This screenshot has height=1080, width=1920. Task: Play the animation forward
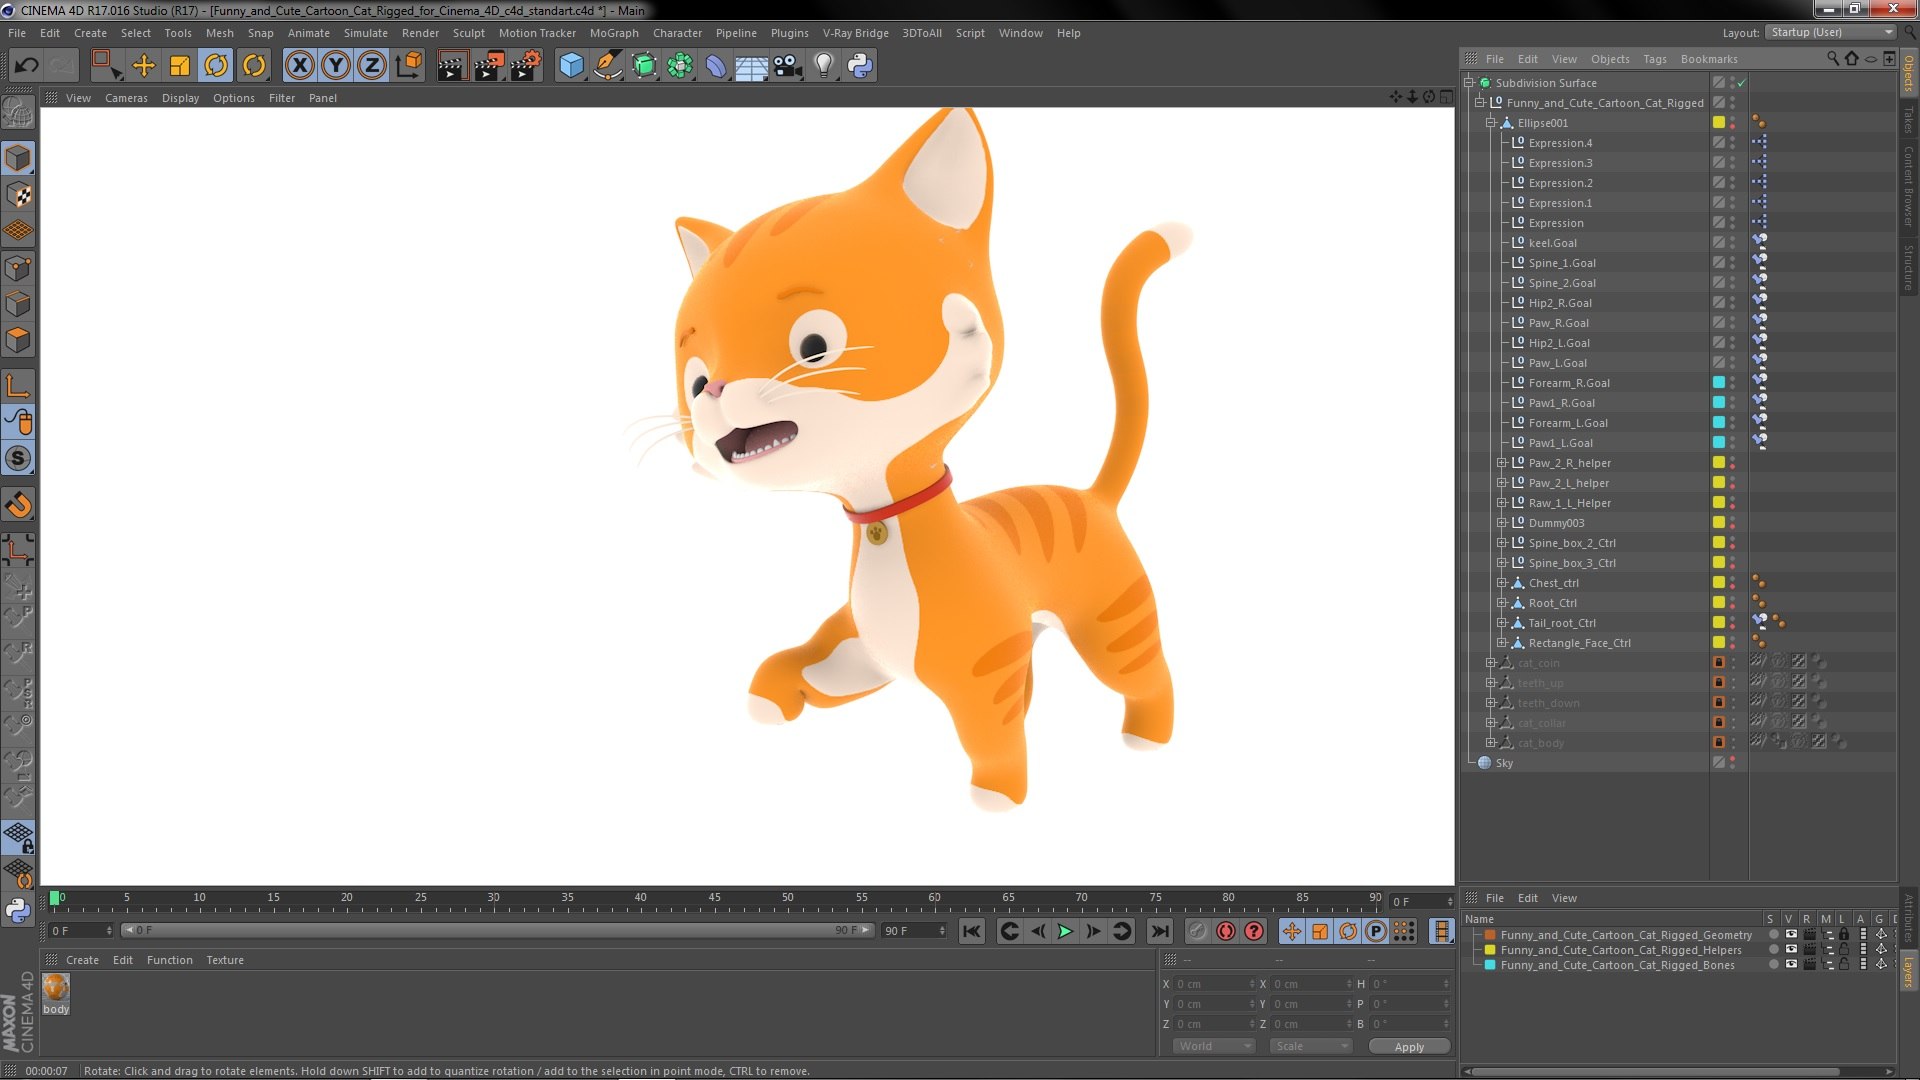click(x=1066, y=931)
